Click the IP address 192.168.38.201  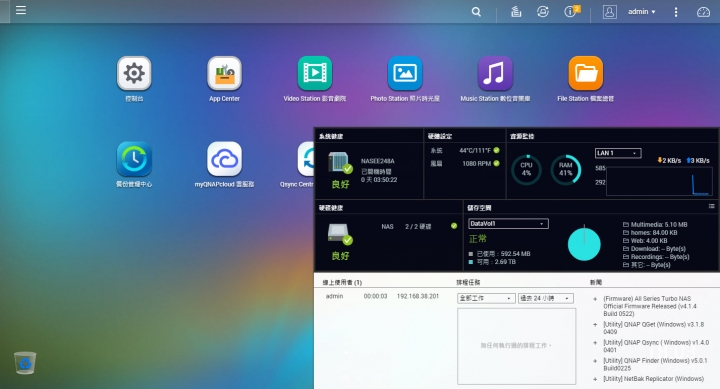418,296
